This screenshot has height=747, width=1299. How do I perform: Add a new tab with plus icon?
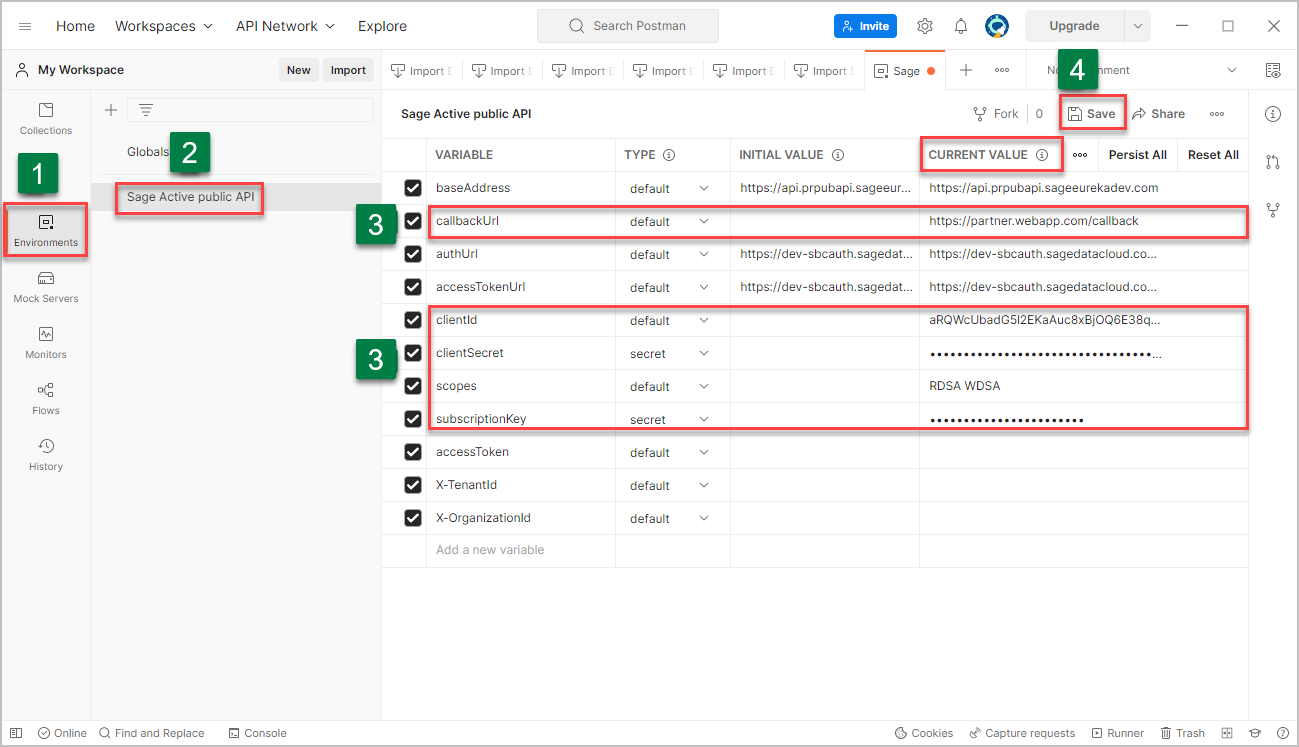966,70
